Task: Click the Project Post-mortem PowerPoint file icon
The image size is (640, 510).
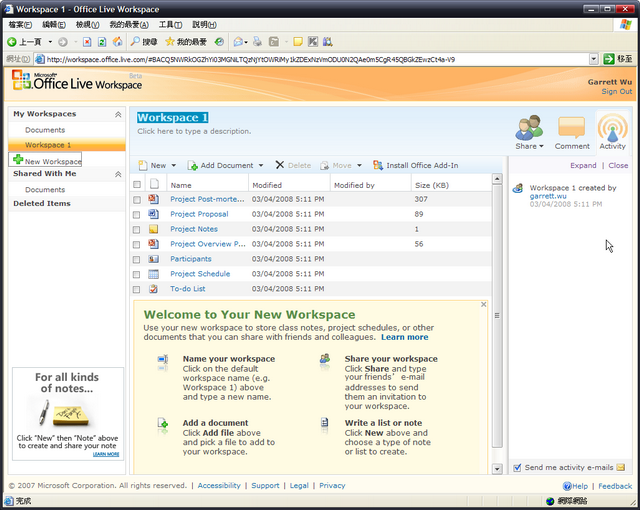Action: (x=153, y=199)
